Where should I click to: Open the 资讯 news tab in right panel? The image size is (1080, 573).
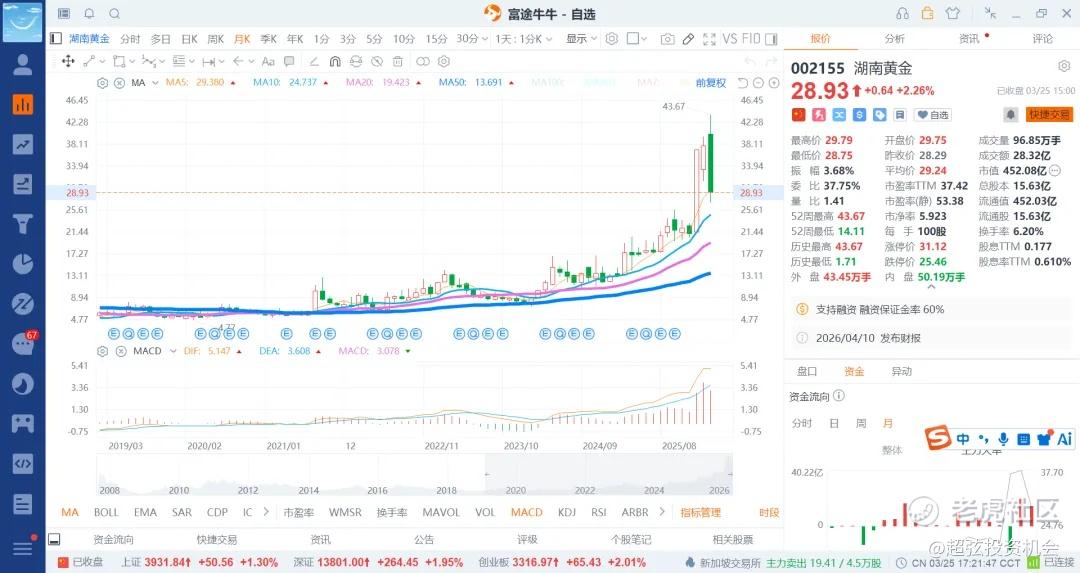coord(969,39)
